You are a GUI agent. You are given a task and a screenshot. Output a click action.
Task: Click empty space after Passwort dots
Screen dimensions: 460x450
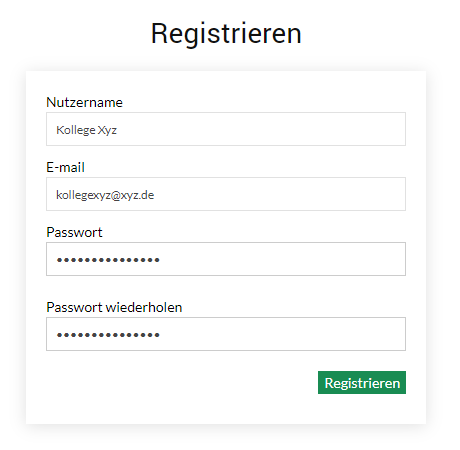pos(283,259)
